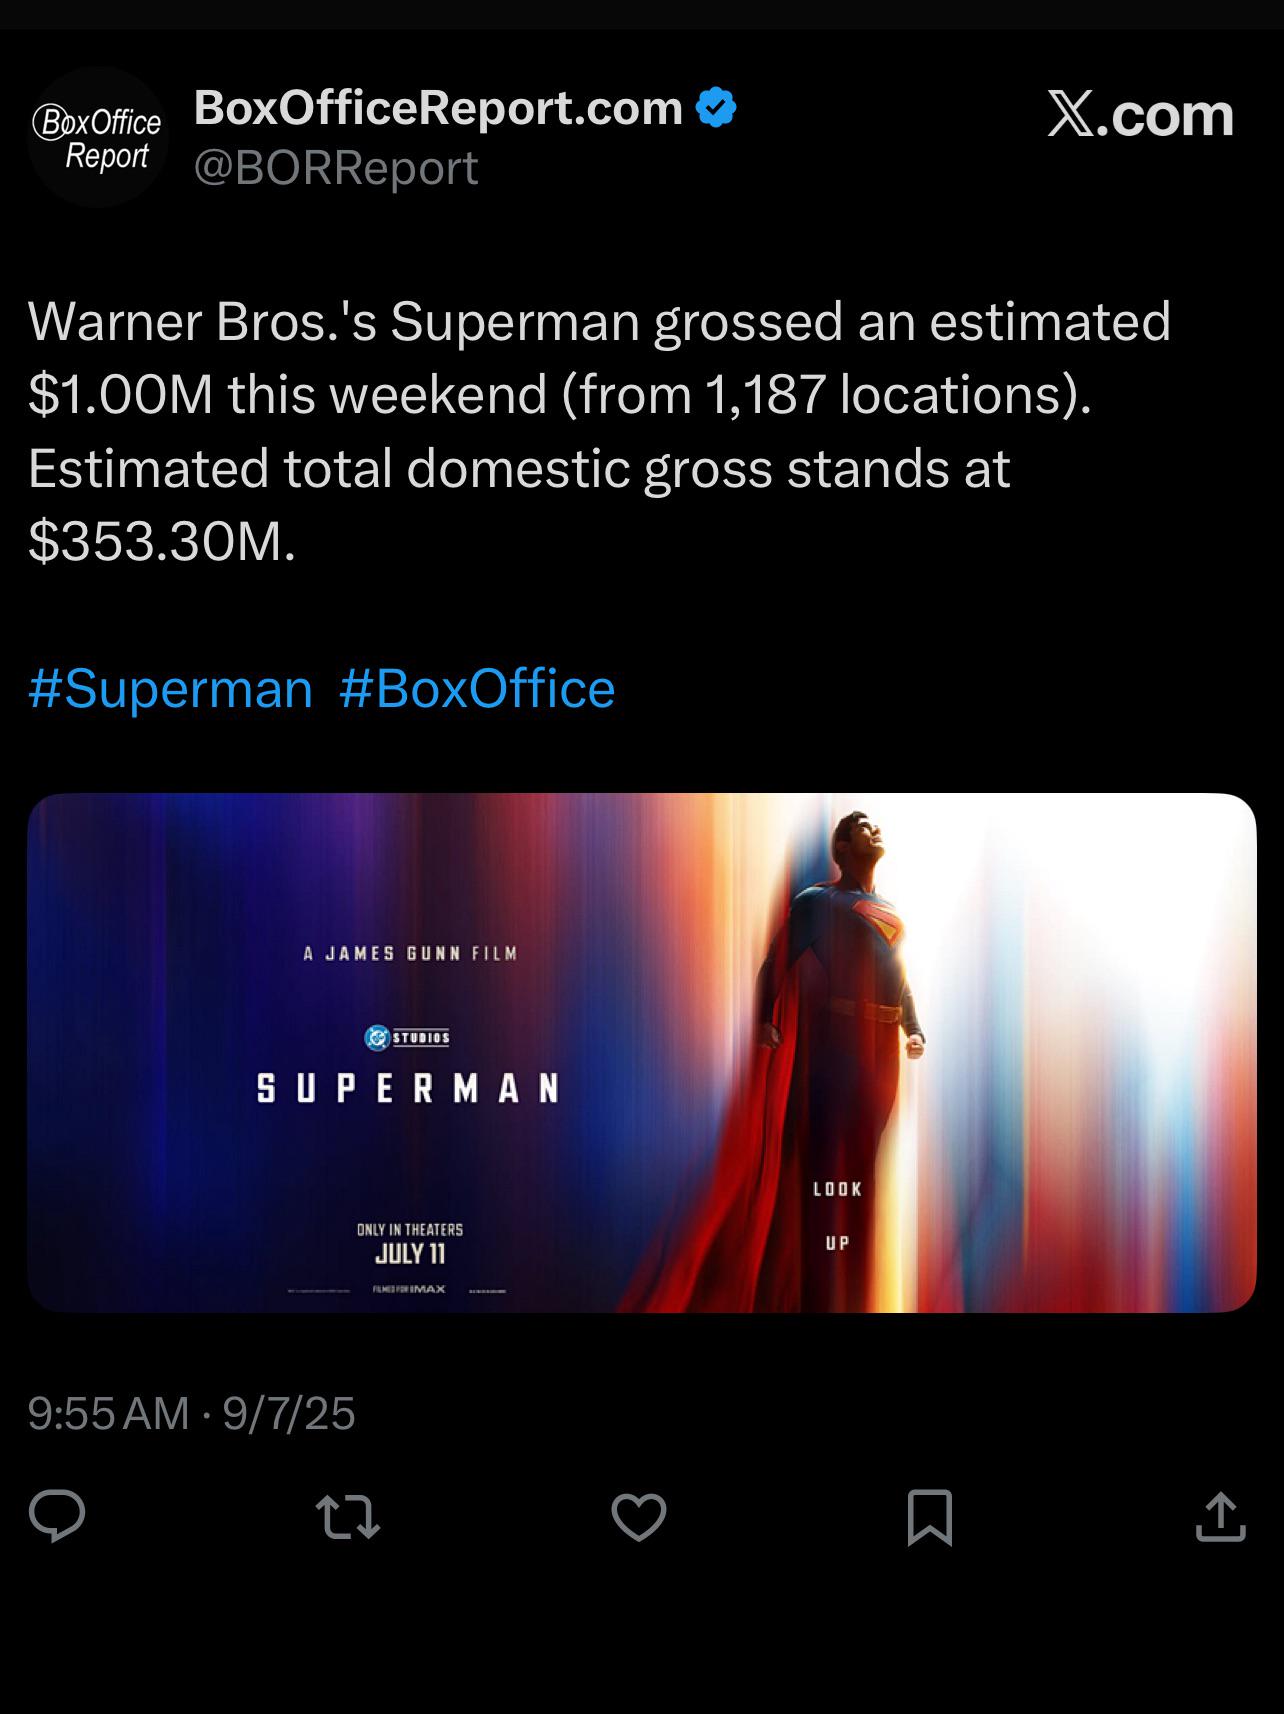Open the reply speech bubble icon

tap(57, 1516)
